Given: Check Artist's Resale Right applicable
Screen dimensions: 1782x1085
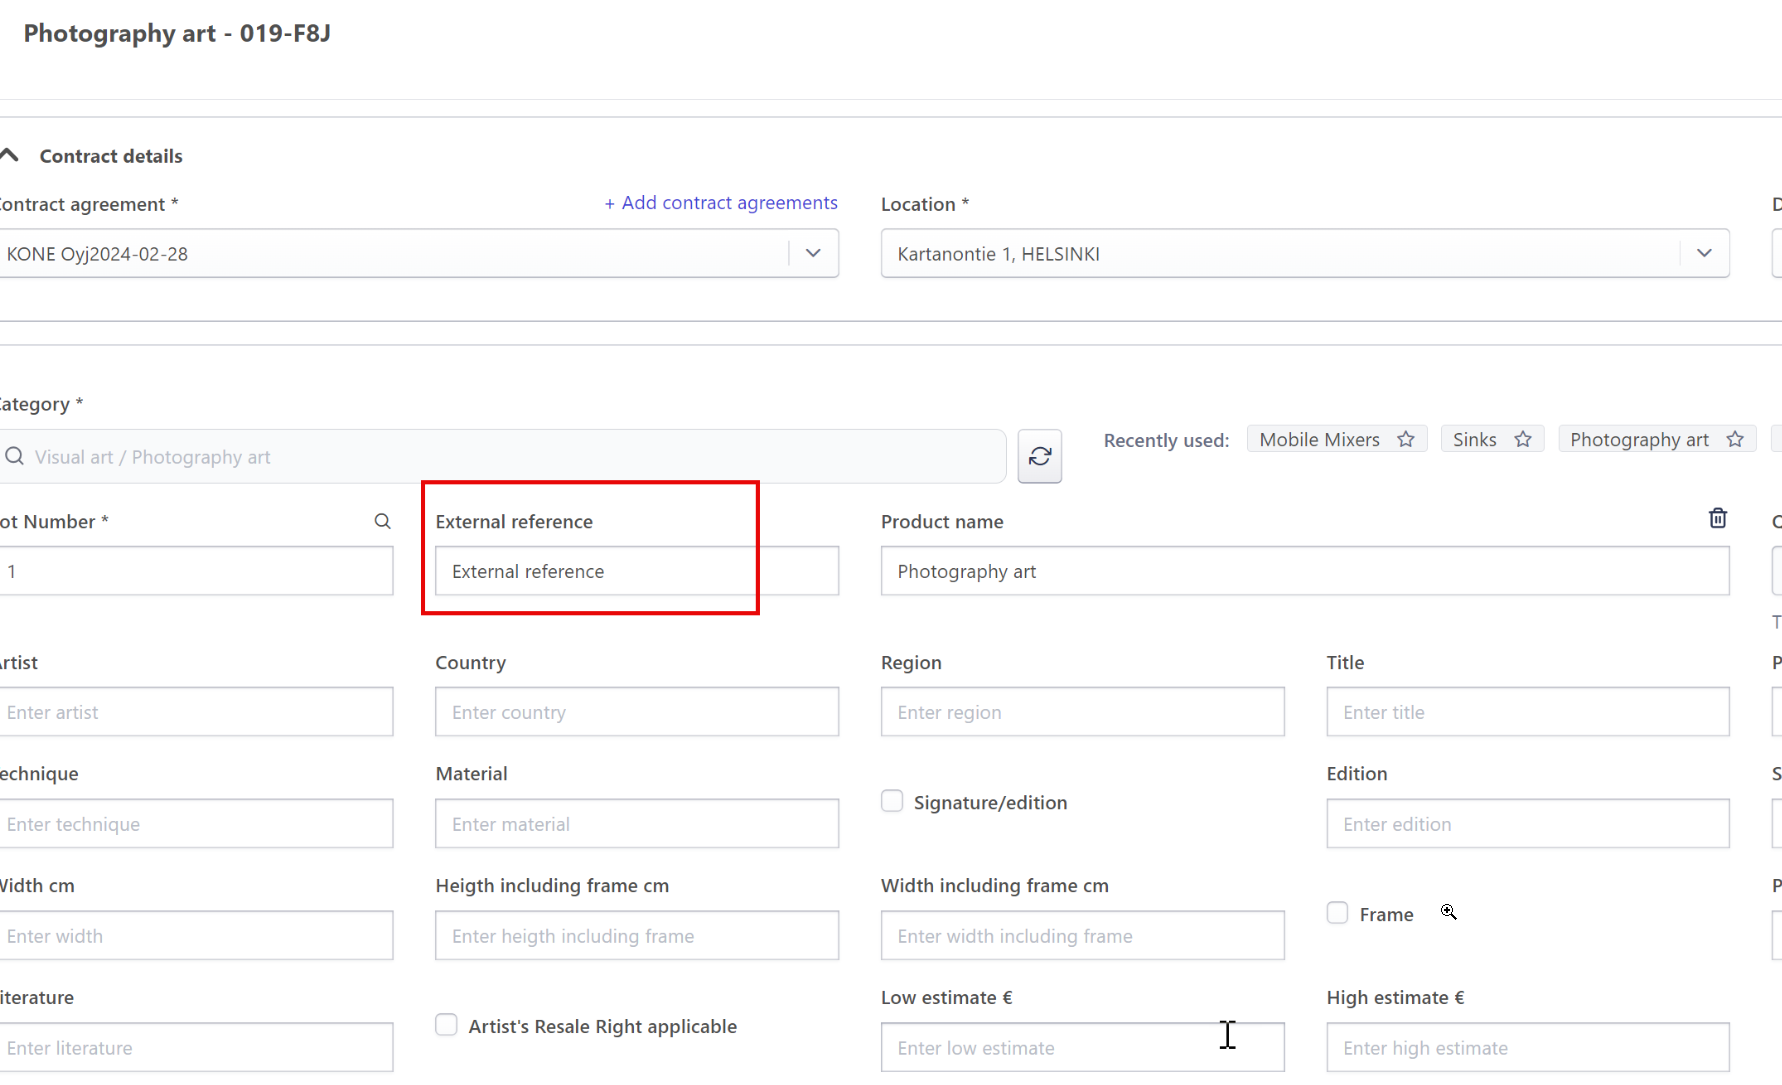Looking at the screenshot, I should click(x=447, y=1025).
